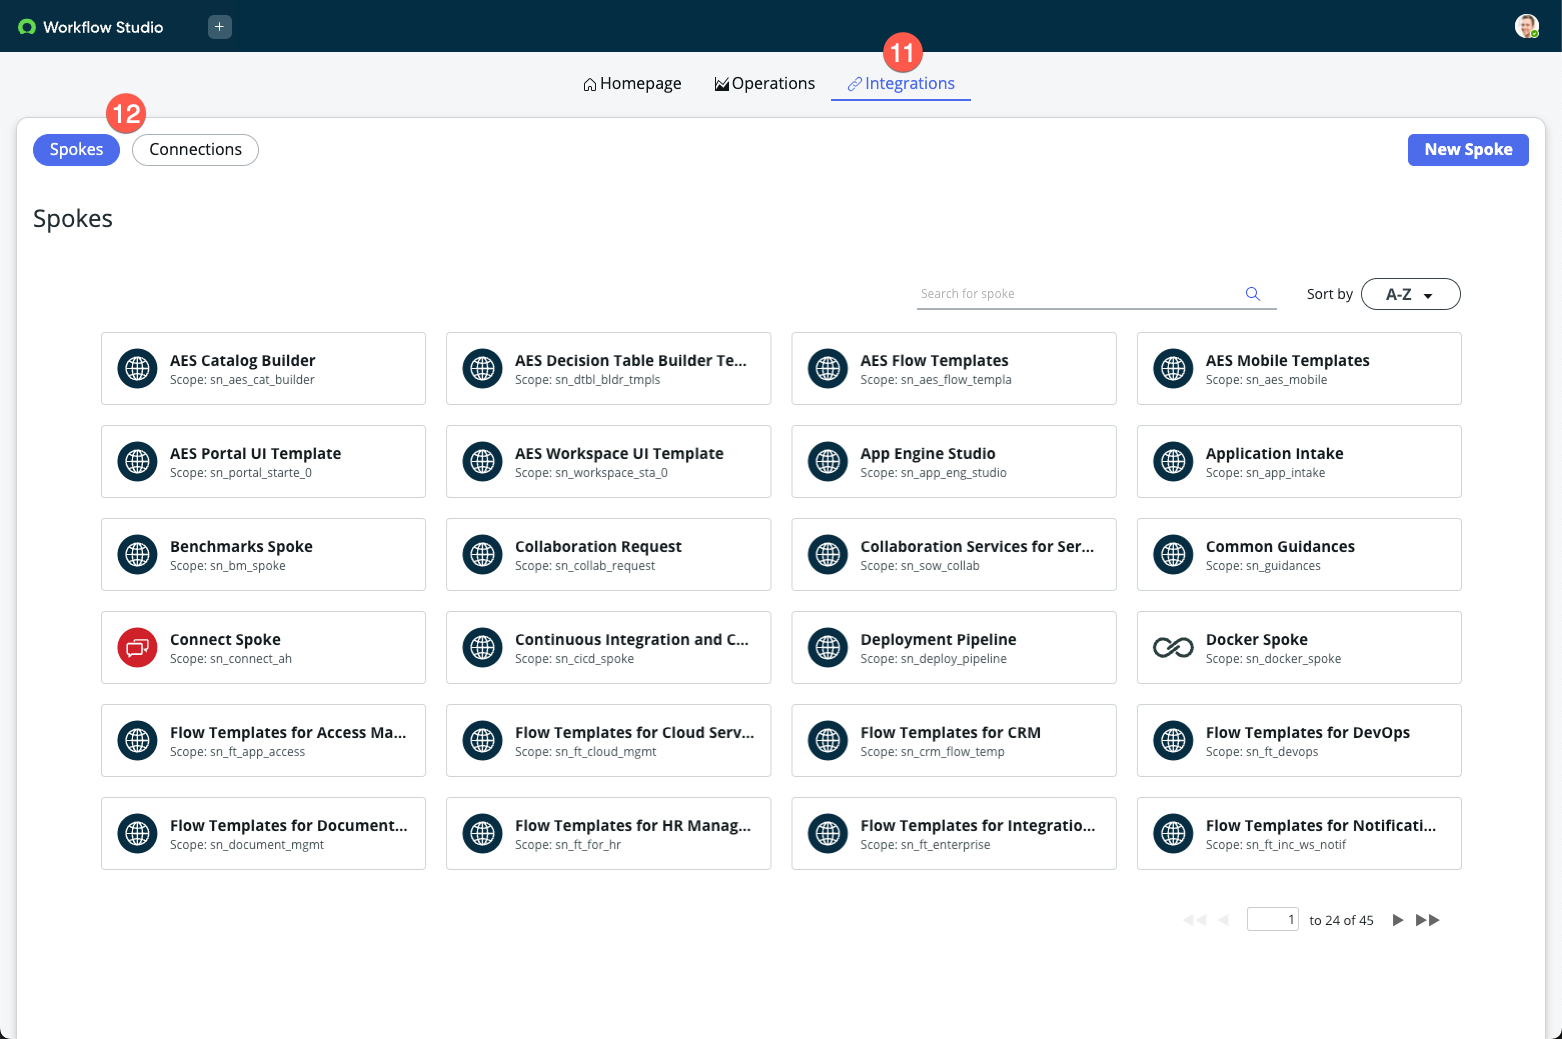Click the page number input box
Screen dimensions: 1562x1039
1273,920
